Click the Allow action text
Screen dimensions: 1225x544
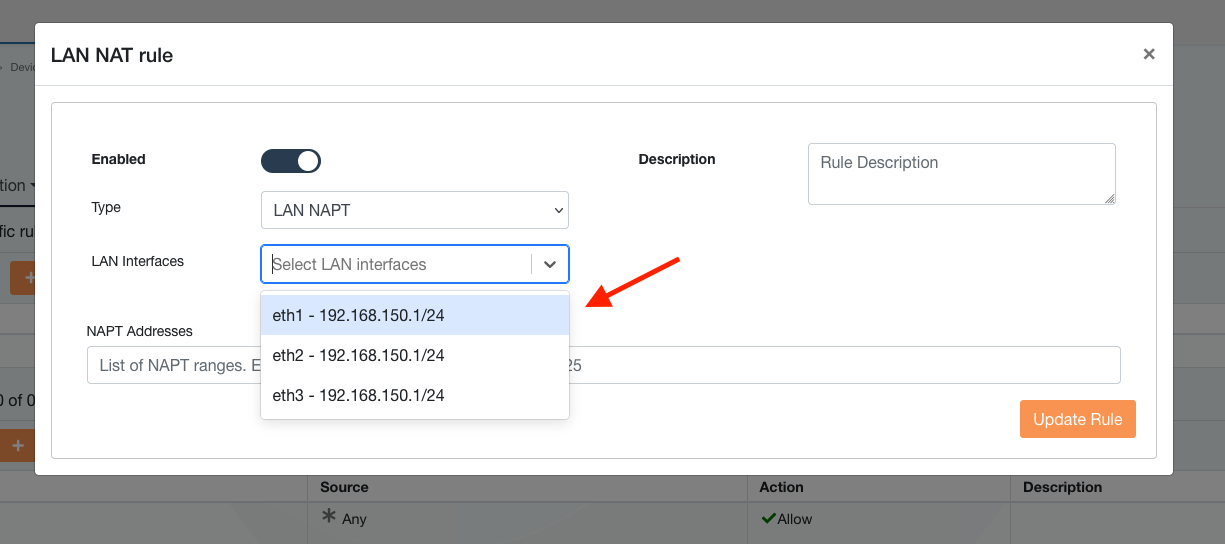795,519
